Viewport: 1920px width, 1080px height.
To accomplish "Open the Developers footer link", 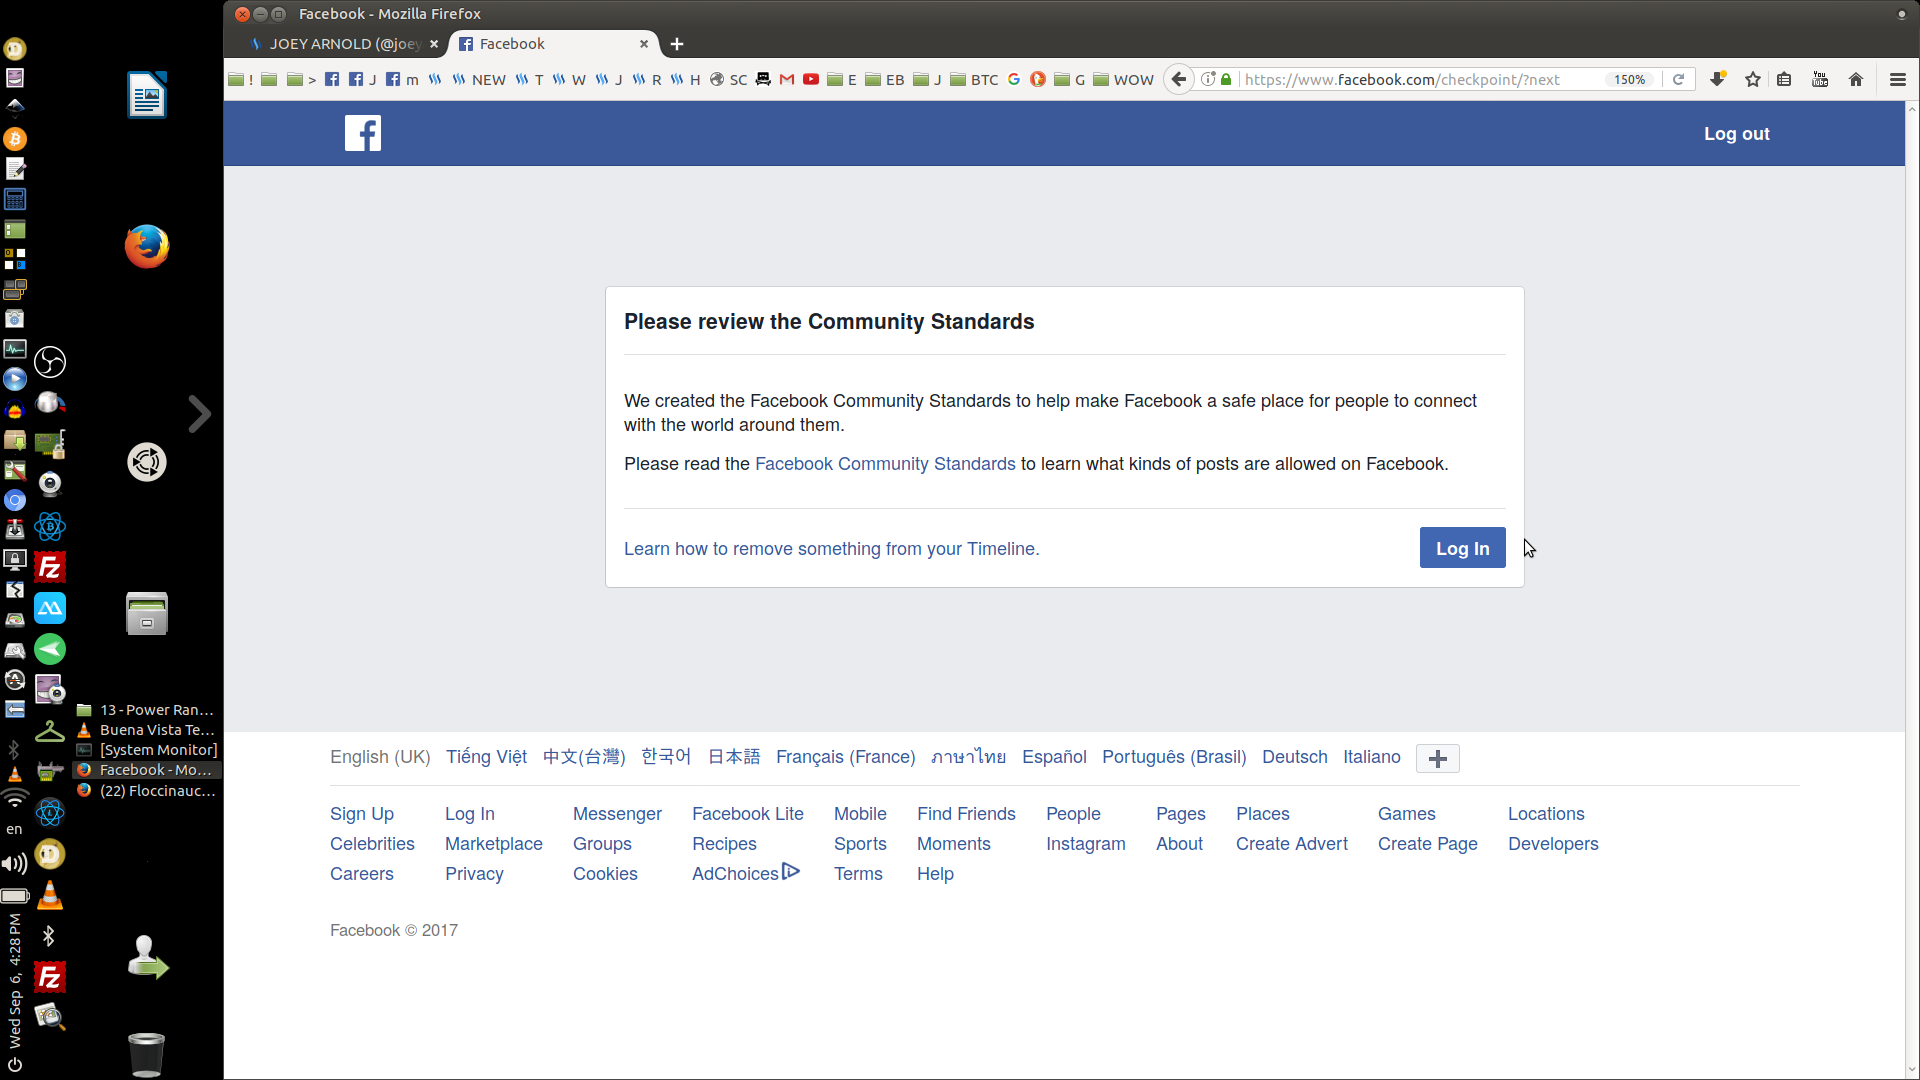I will 1553,844.
